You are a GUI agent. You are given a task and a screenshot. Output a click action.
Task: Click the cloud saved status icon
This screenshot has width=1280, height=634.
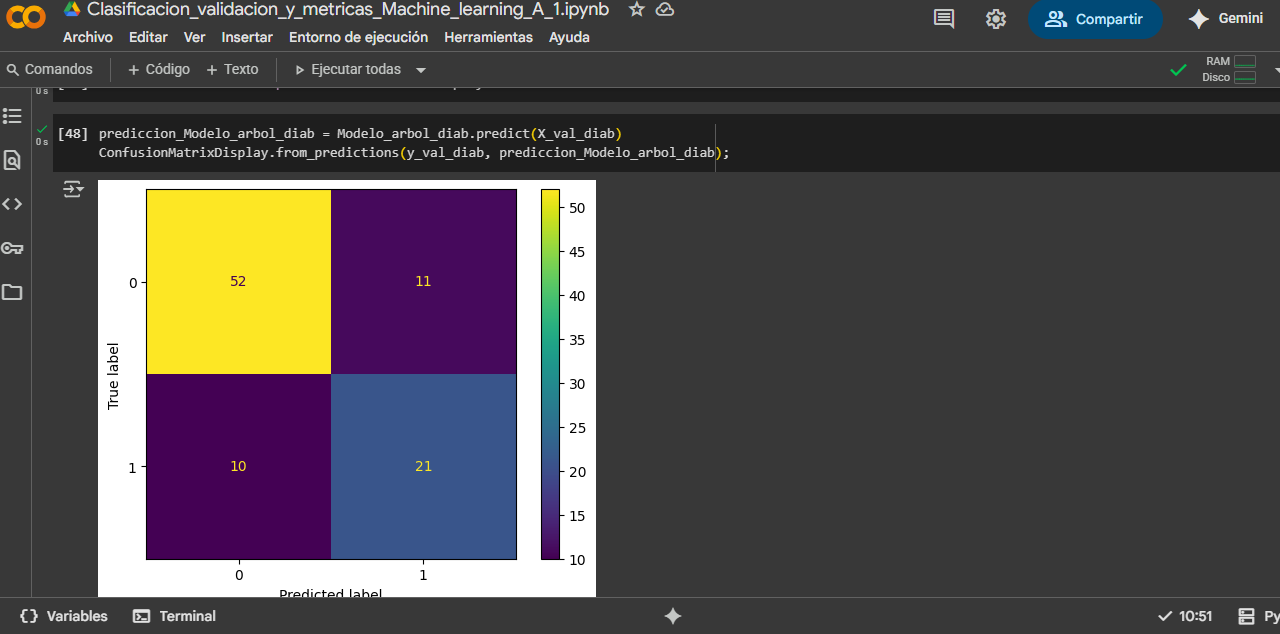click(x=665, y=9)
